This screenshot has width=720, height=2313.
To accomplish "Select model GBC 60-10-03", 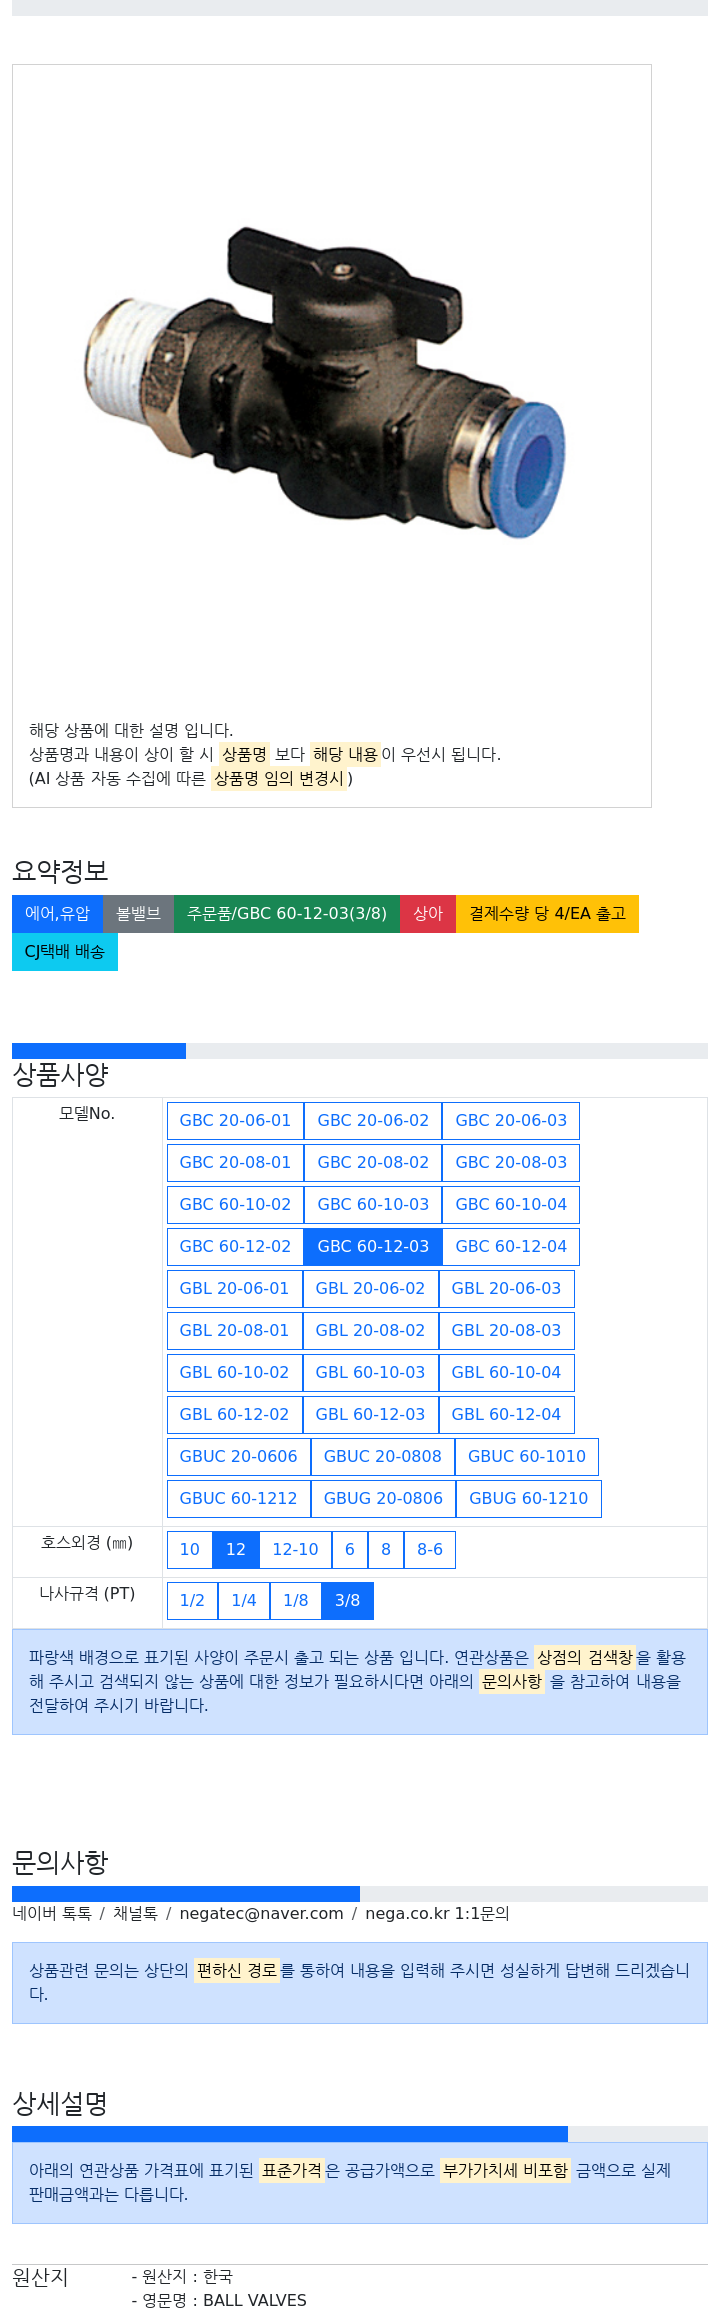I will tap(373, 1205).
